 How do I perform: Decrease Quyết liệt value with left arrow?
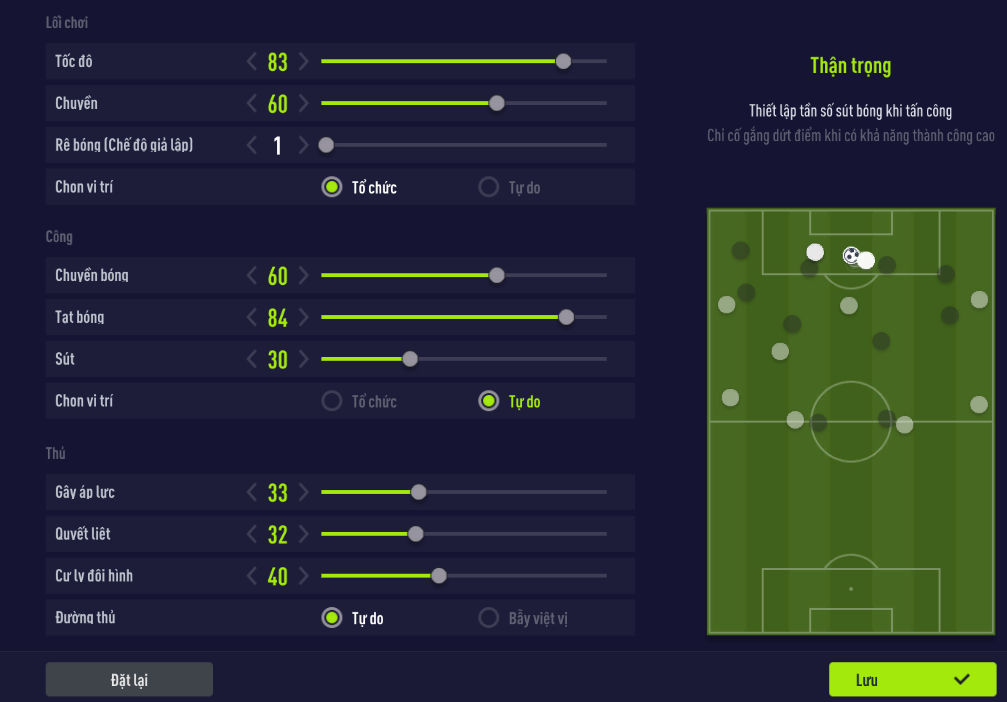252,534
